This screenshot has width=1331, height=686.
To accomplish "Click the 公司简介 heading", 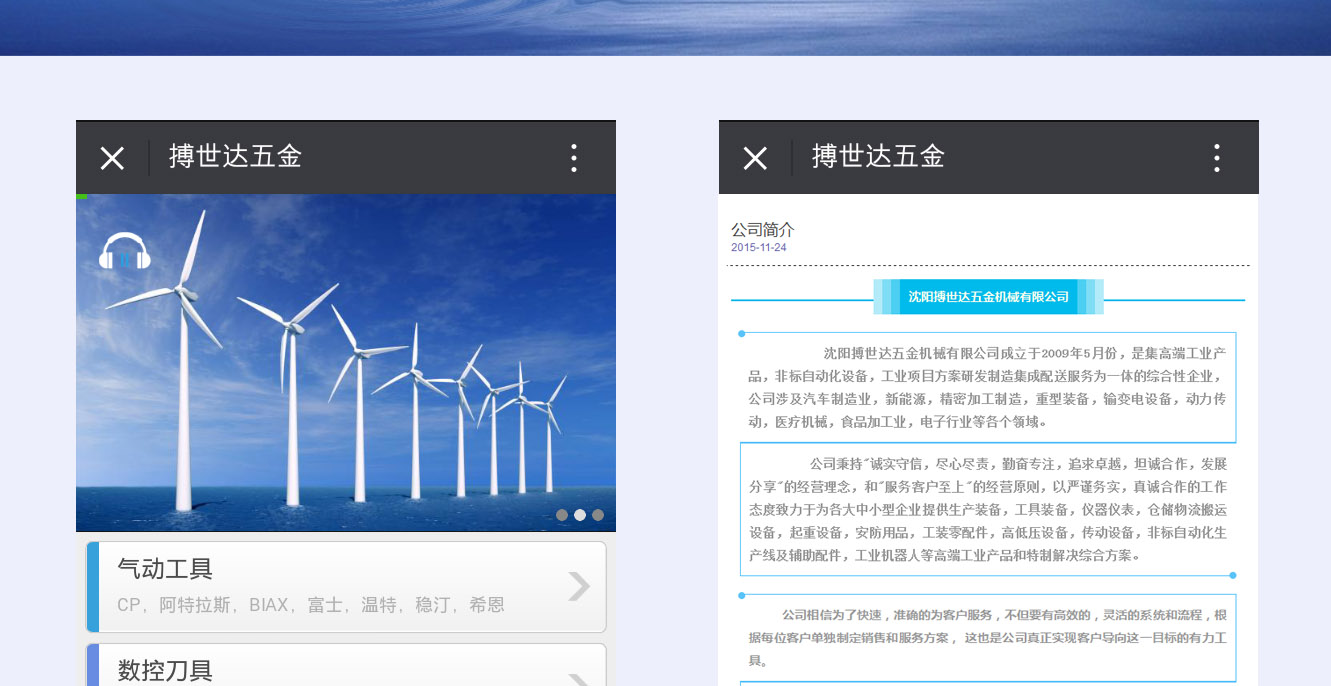I will tap(762, 230).
